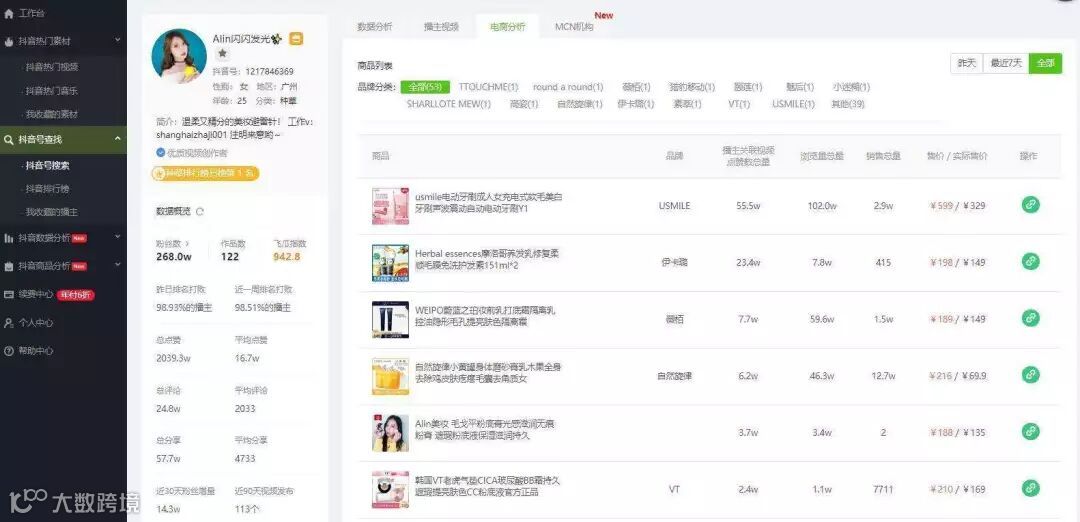
Task: Filter by brand TTOUCHME(1)
Action: [x=488, y=87]
